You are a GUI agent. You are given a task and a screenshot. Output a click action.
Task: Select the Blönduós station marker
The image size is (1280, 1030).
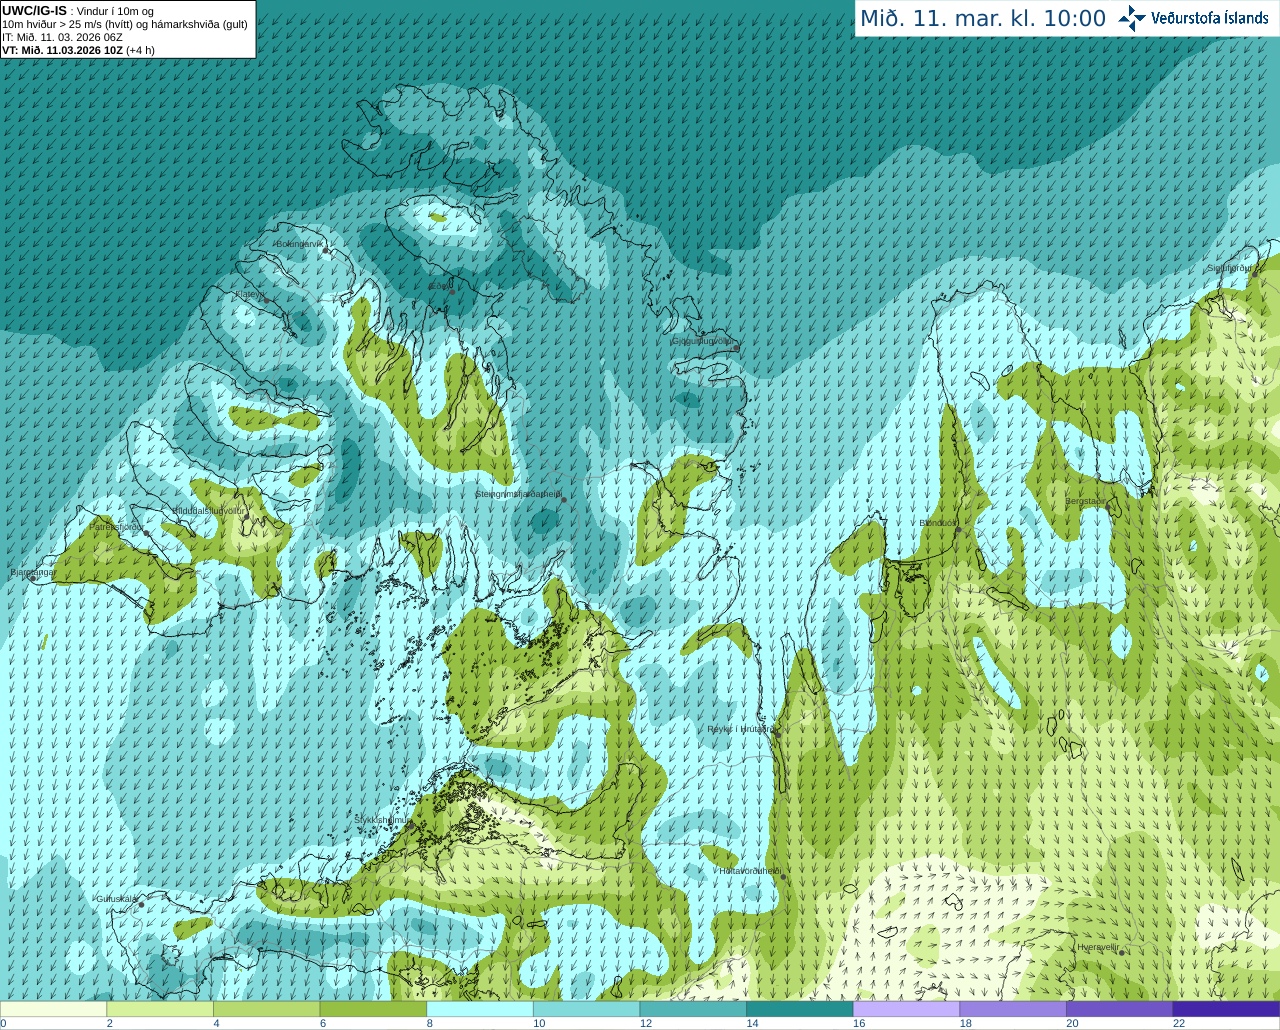coord(958,530)
